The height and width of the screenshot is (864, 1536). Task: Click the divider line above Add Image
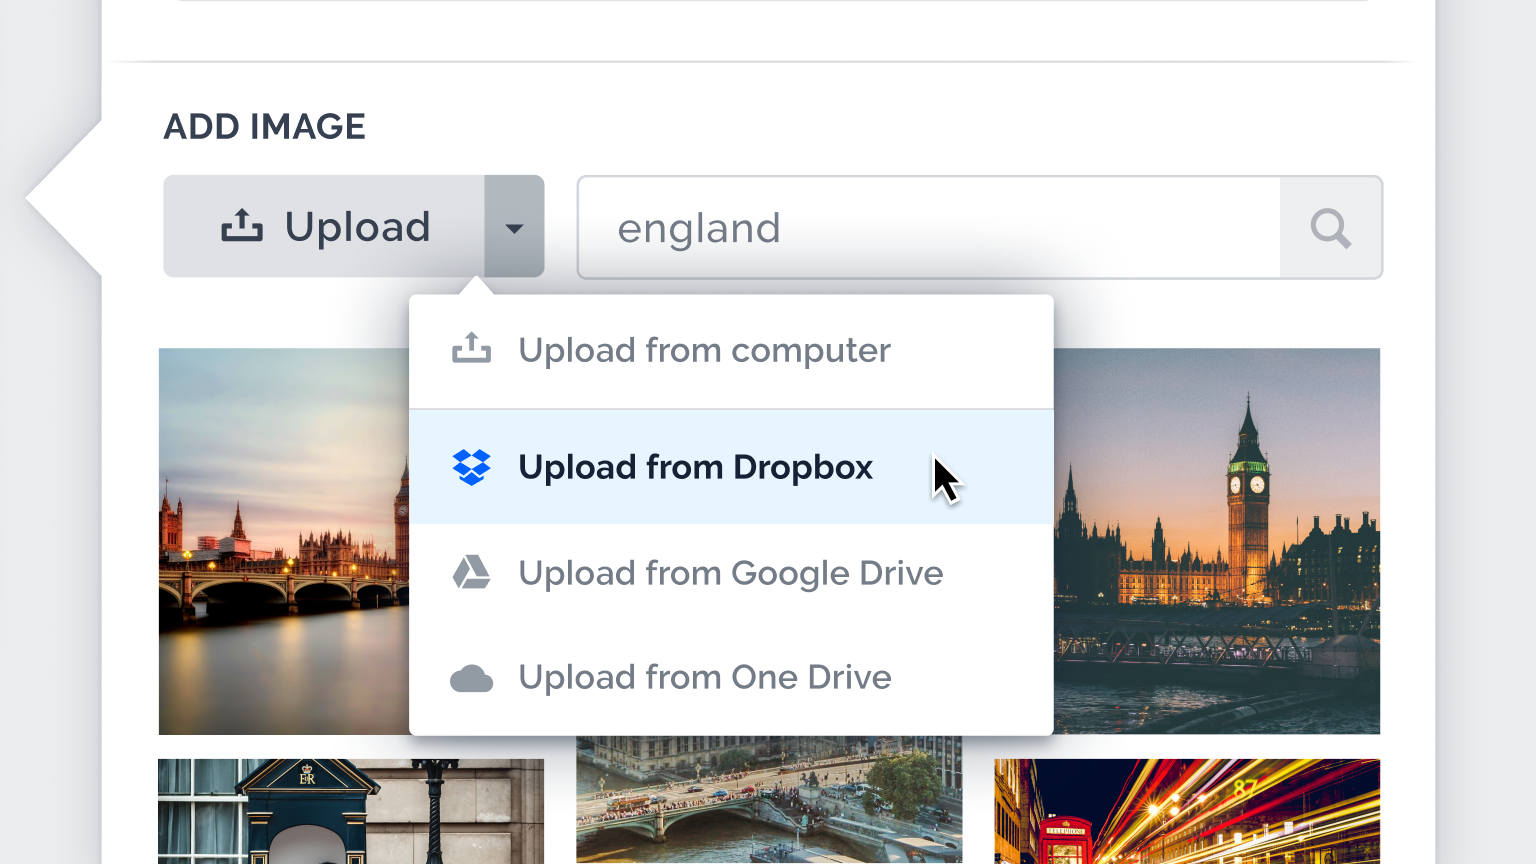760,62
